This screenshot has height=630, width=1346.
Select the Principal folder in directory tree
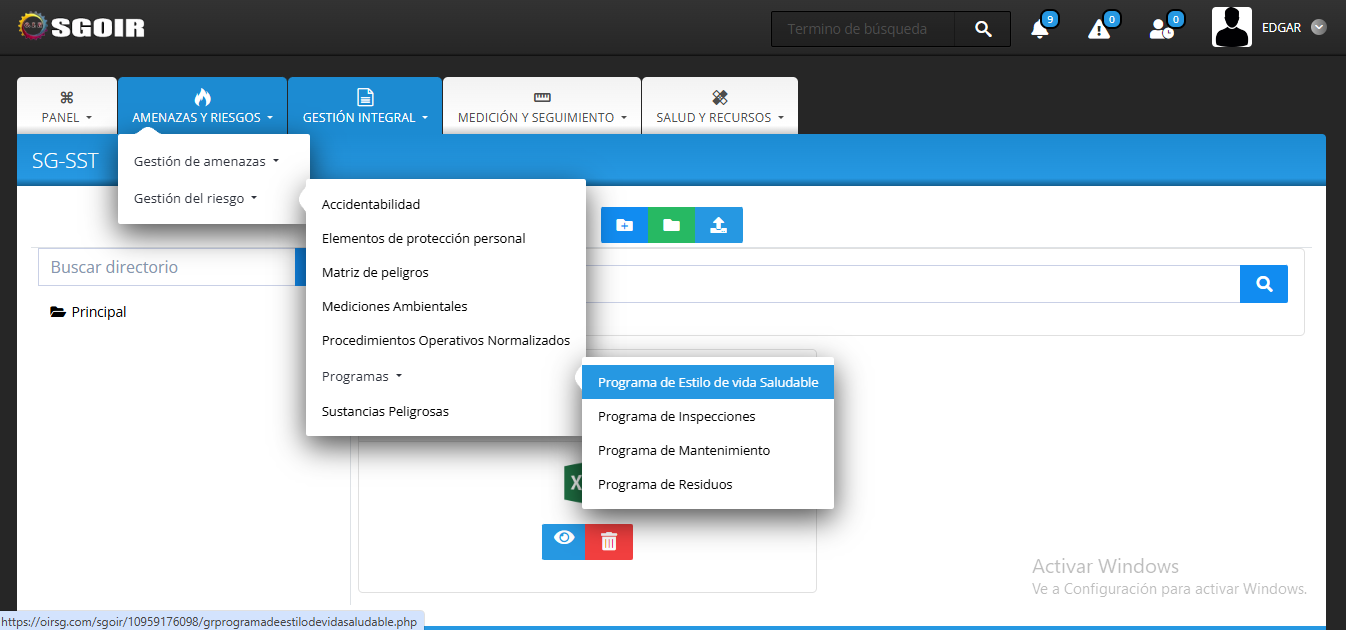98,312
